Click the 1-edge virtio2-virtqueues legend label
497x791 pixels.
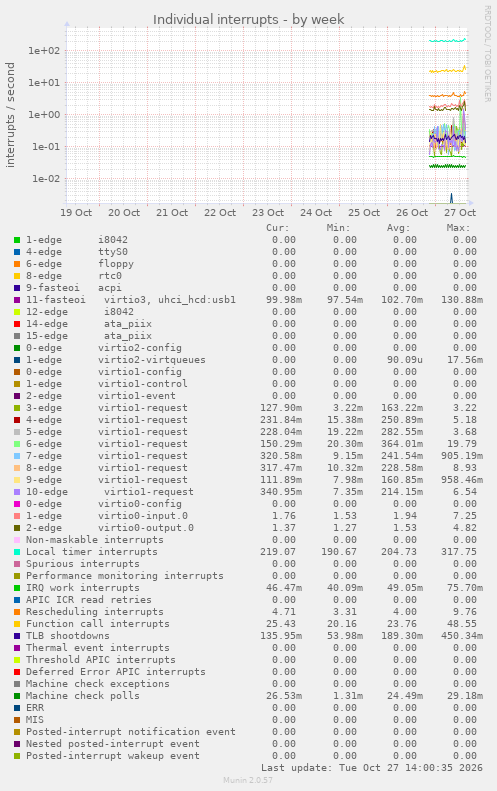pos(116,360)
